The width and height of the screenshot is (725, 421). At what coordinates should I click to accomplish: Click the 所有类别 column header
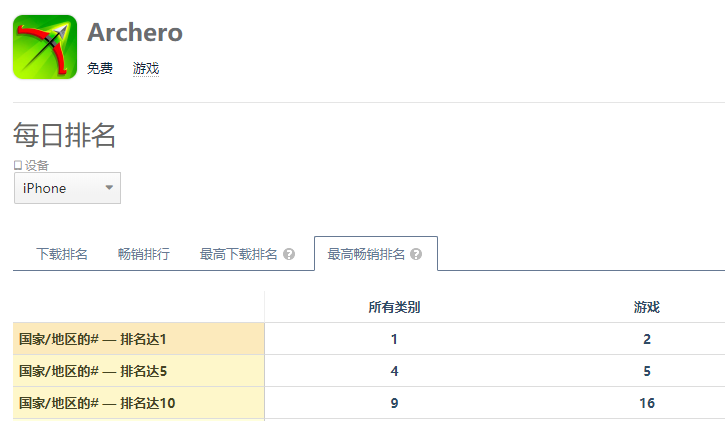pyautogui.click(x=394, y=307)
